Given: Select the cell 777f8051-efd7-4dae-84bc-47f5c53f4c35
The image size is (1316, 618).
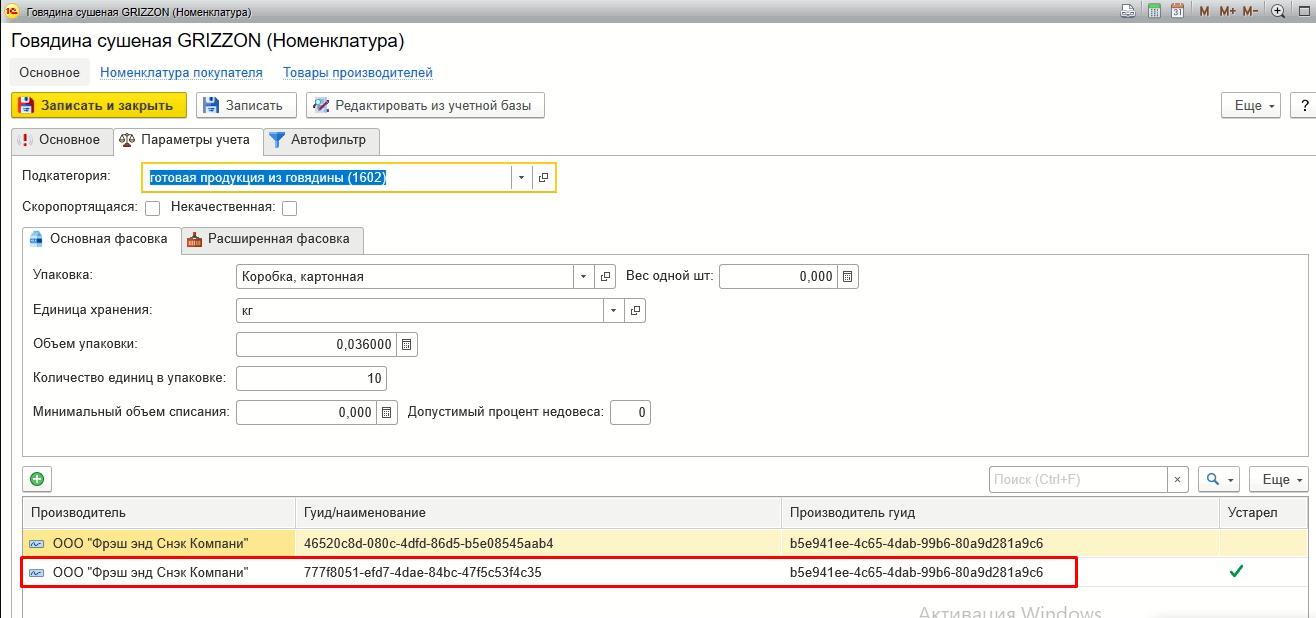Looking at the screenshot, I should [x=538, y=573].
